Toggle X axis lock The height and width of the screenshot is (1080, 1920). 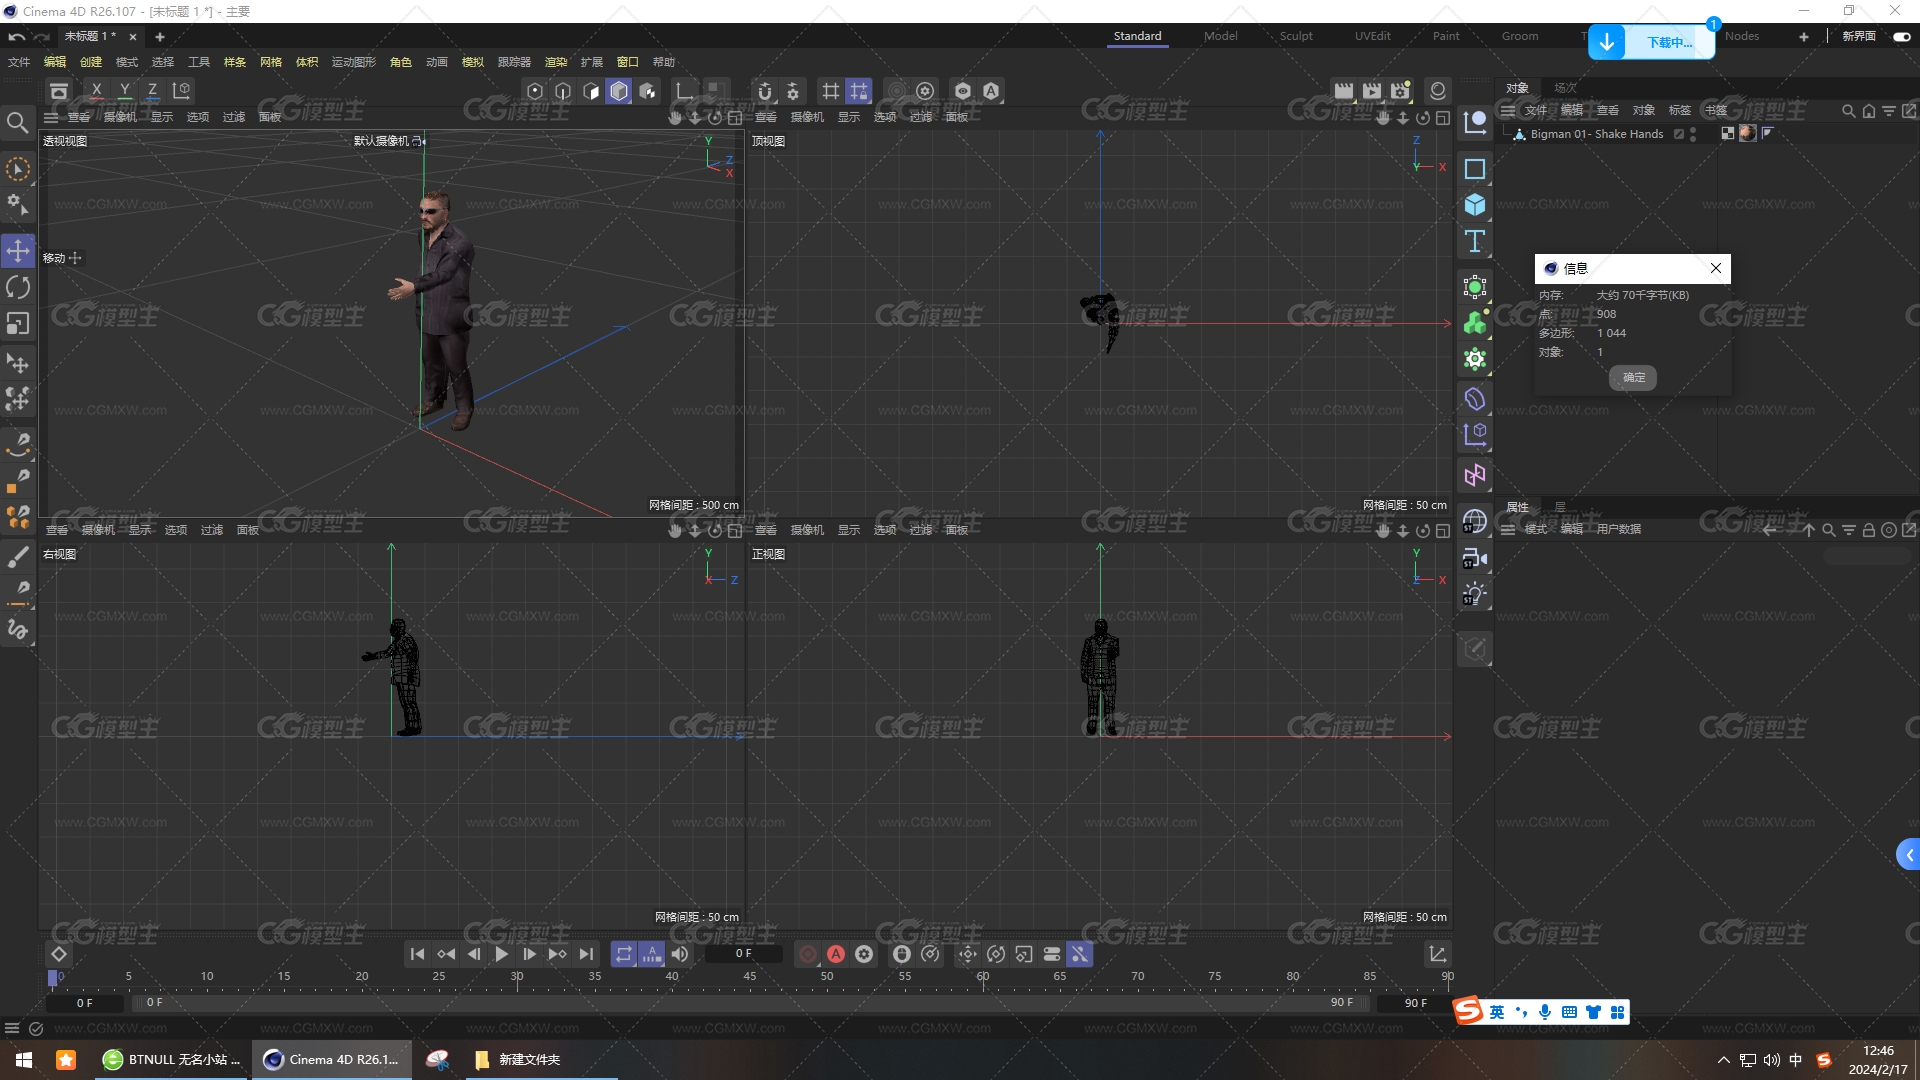point(97,91)
